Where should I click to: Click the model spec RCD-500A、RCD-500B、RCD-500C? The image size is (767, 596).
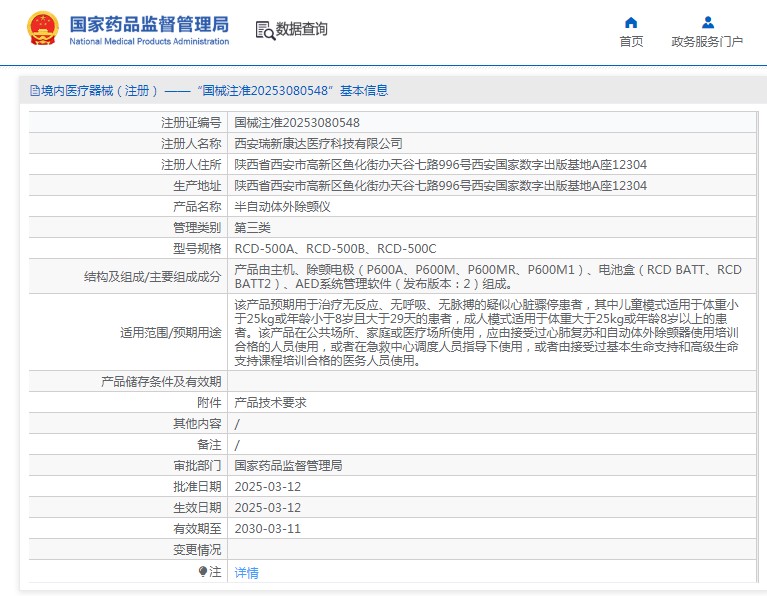point(335,249)
